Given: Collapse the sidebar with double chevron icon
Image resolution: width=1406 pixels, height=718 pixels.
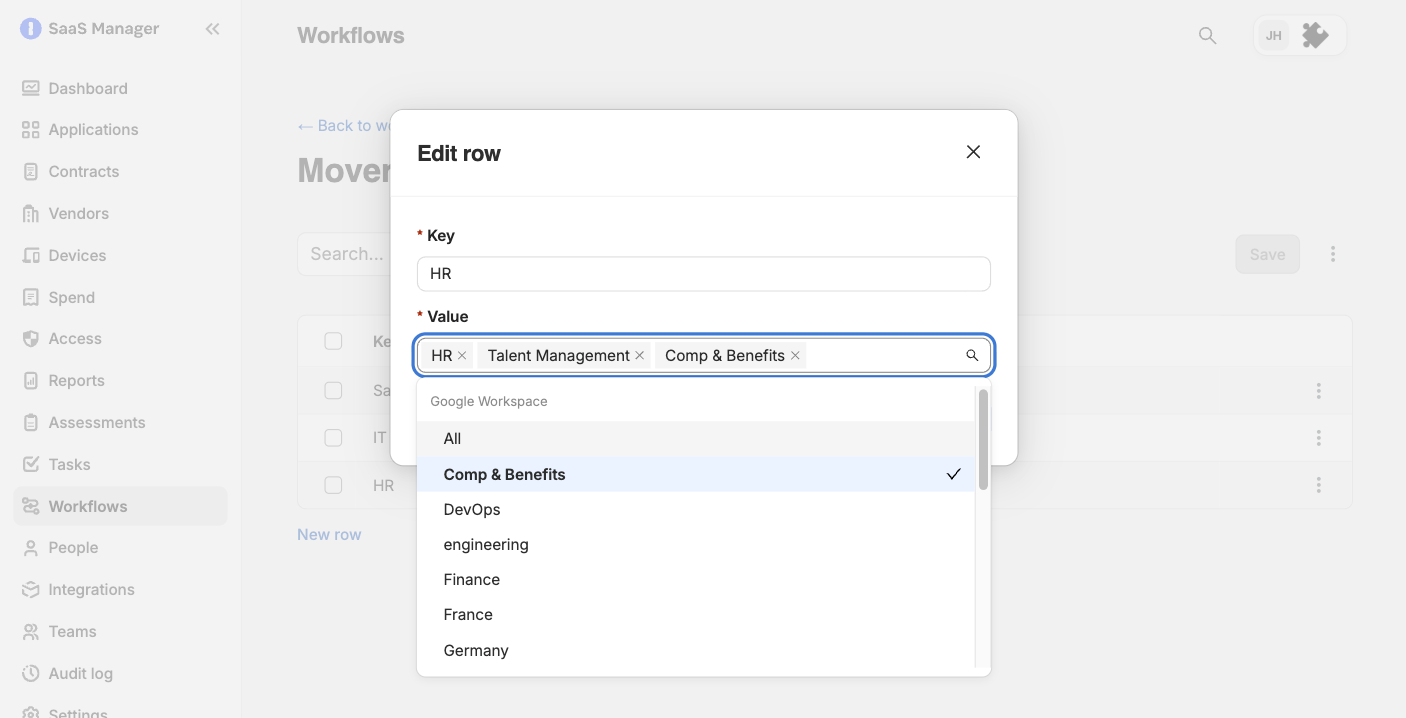Looking at the screenshot, I should point(212,29).
